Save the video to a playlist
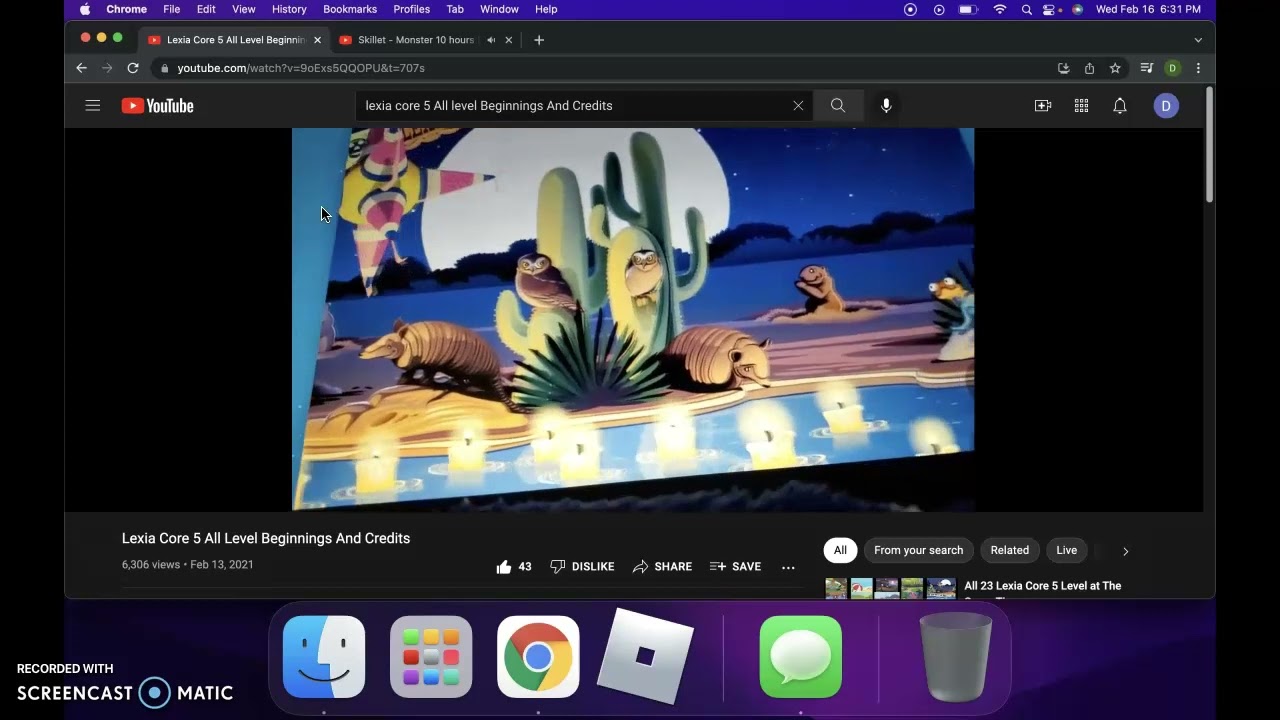 (x=735, y=567)
